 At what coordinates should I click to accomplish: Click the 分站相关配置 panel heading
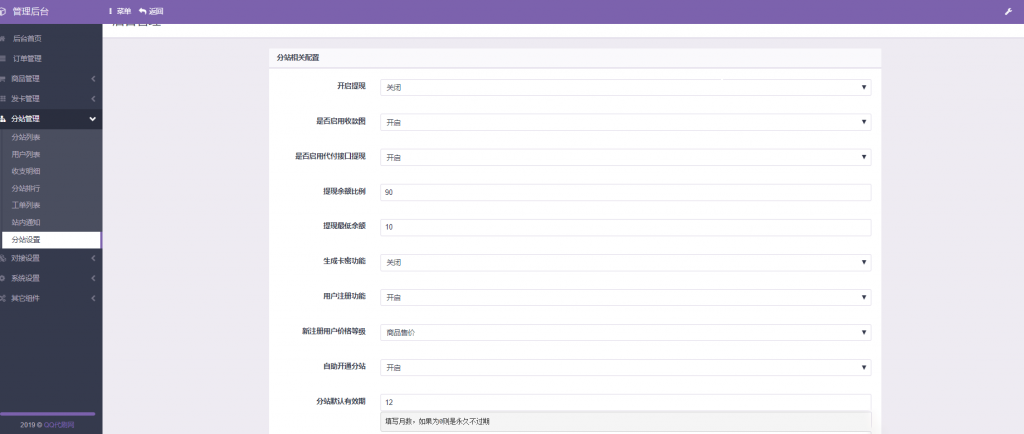[x=298, y=57]
